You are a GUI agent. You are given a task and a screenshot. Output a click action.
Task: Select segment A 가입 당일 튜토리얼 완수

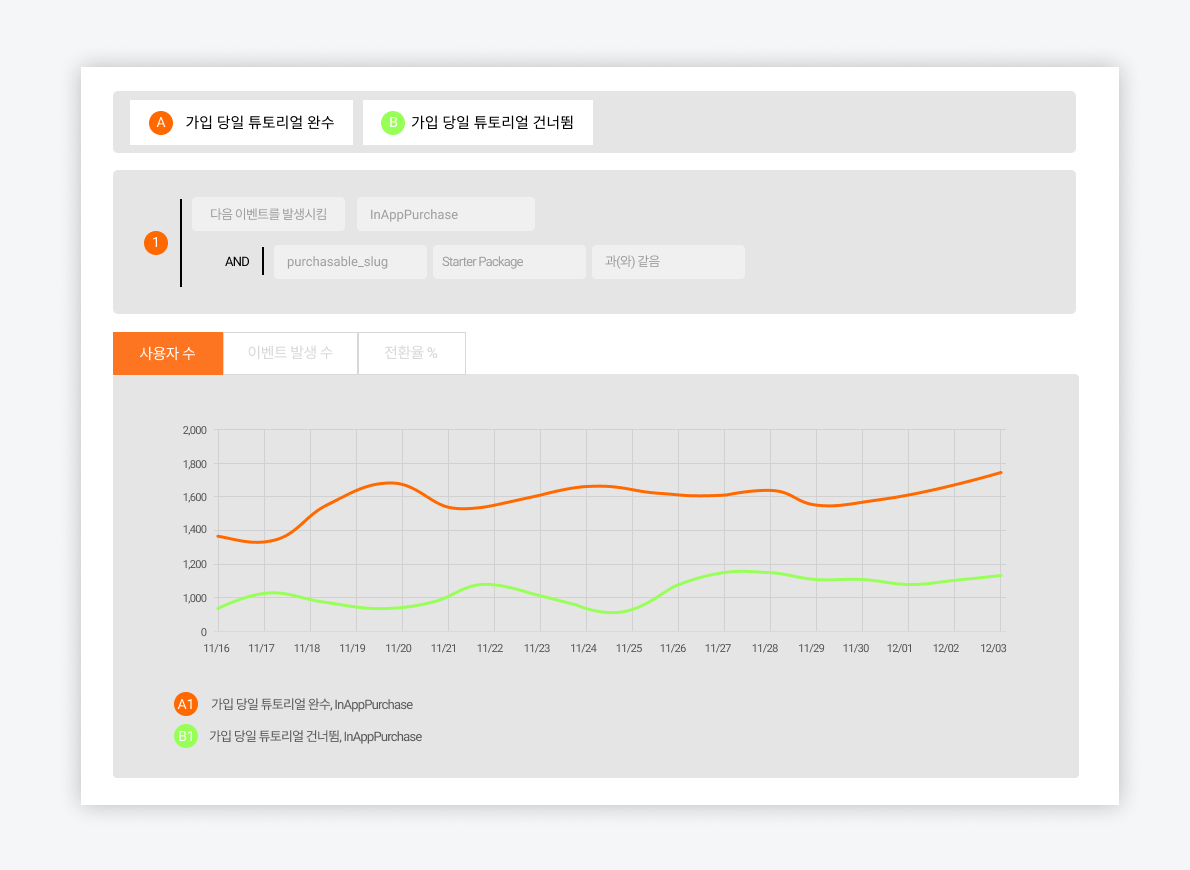tap(241, 122)
